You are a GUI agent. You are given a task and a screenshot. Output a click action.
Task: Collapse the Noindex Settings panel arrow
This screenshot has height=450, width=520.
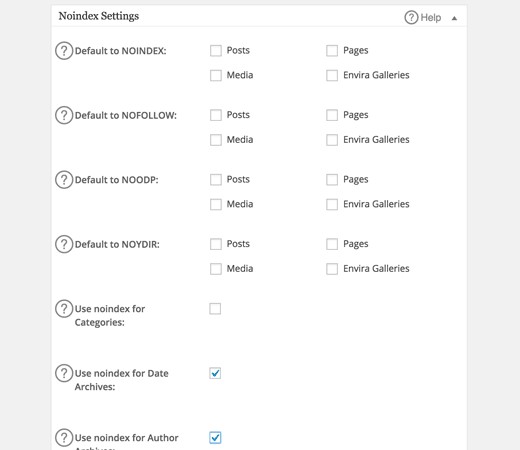click(454, 18)
